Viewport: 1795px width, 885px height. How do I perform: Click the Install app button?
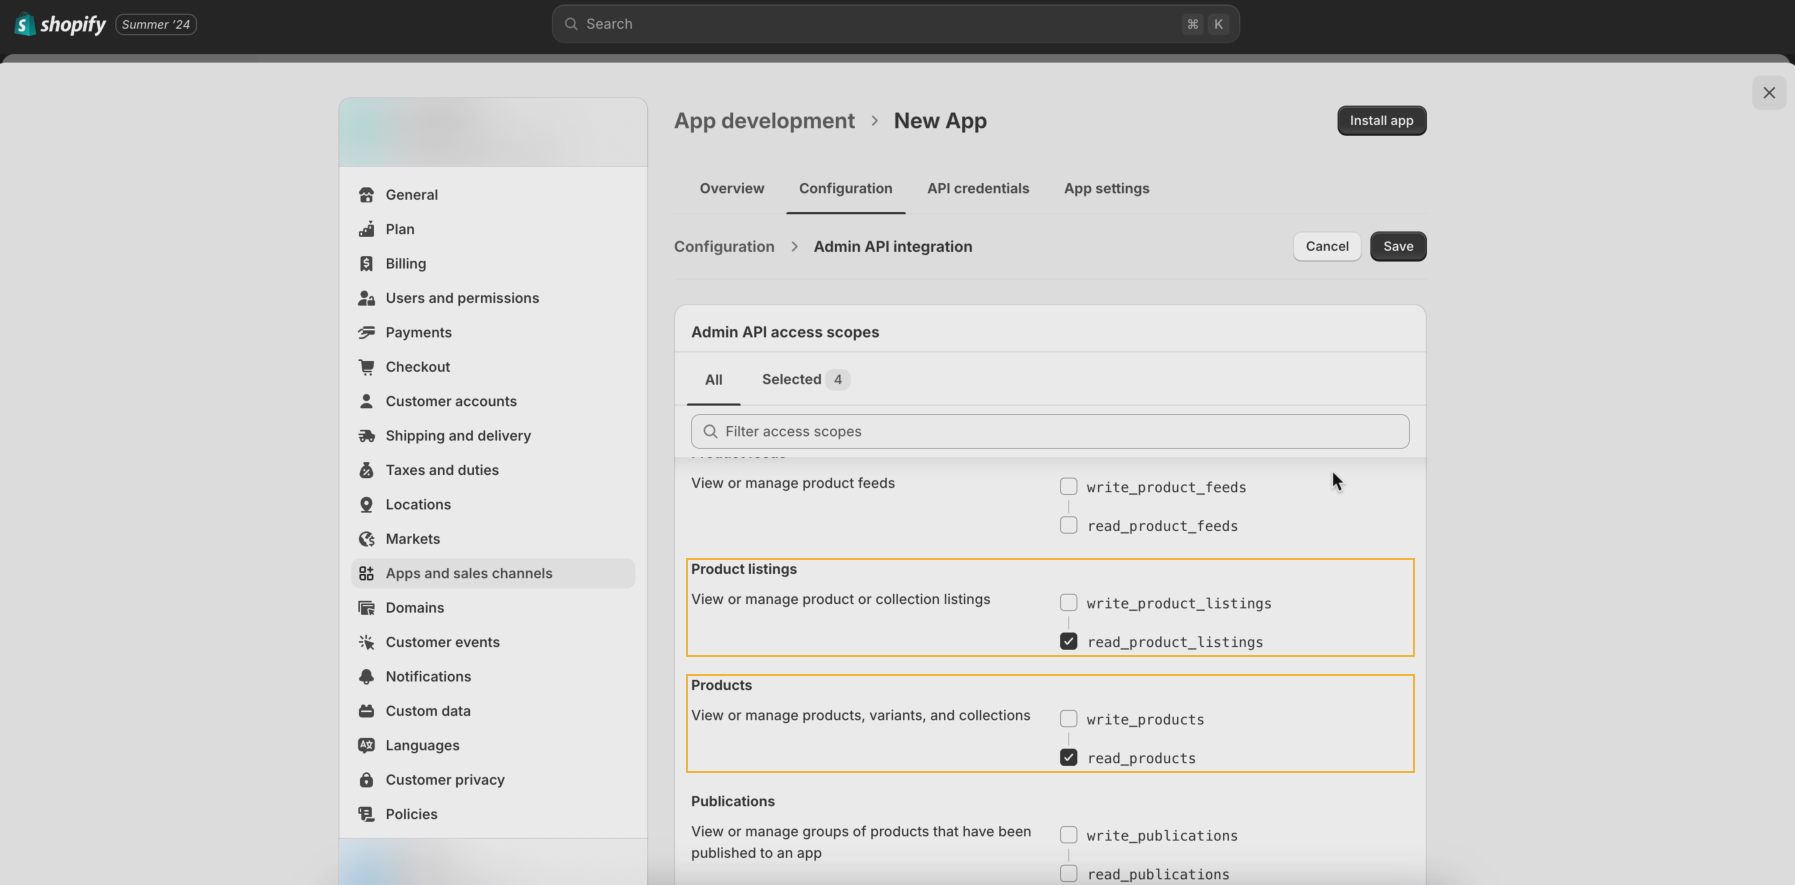click(x=1382, y=121)
